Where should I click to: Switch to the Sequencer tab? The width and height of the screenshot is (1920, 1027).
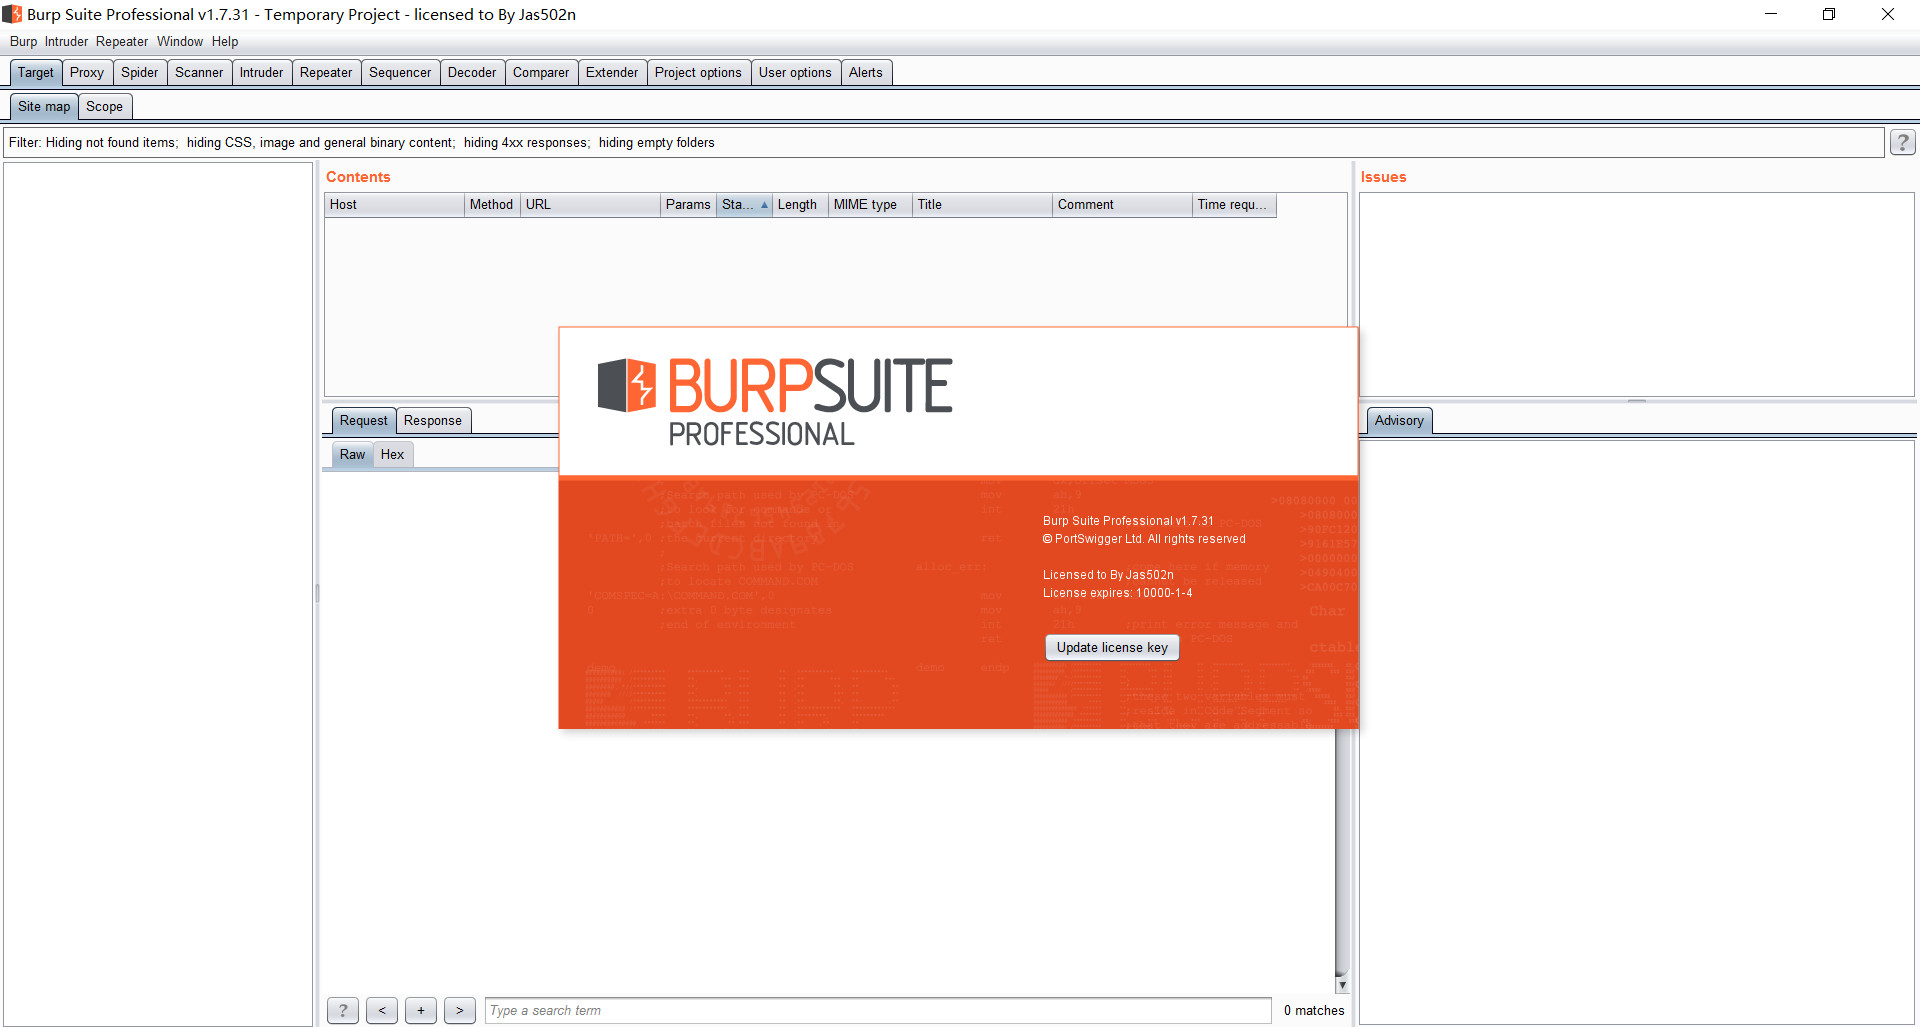tap(400, 73)
